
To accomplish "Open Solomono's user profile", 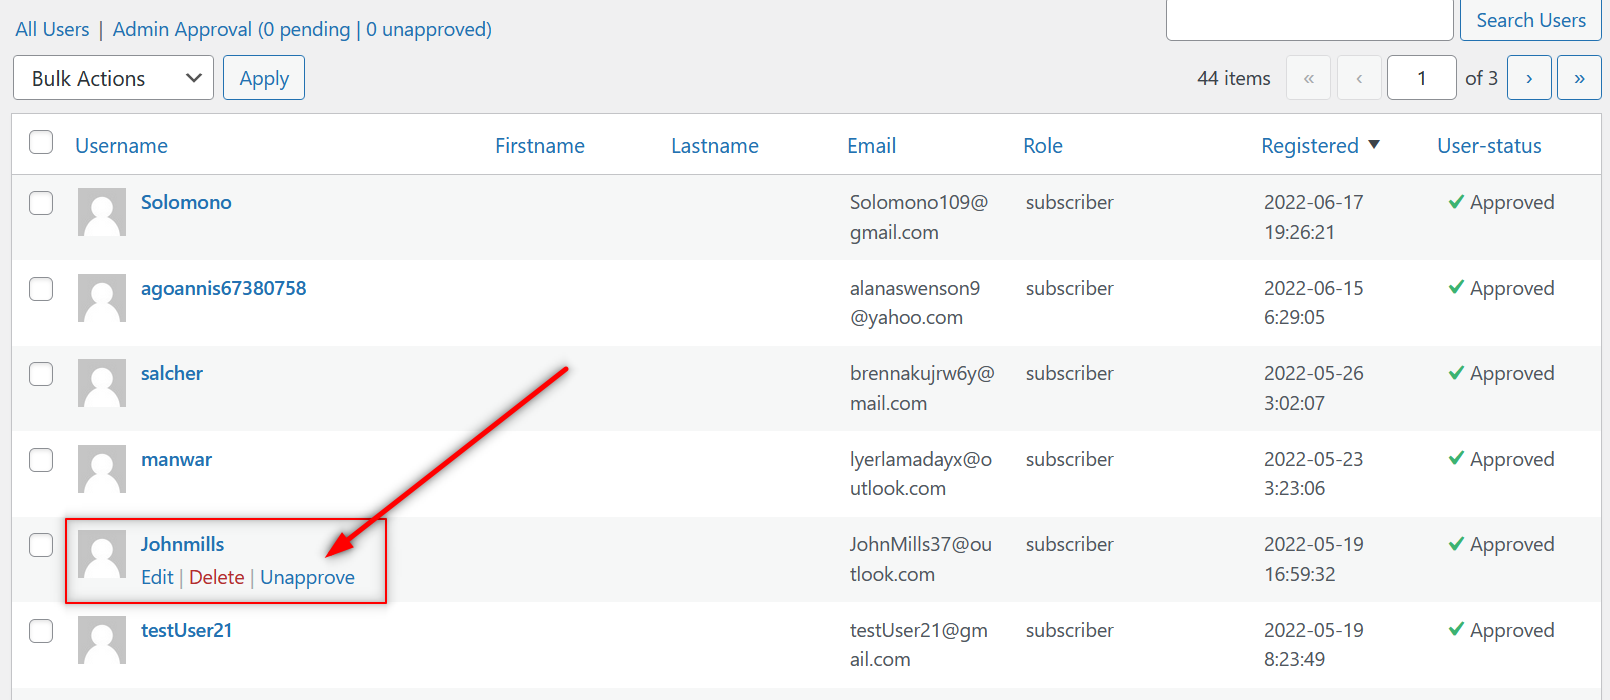I will pyautogui.click(x=186, y=202).
